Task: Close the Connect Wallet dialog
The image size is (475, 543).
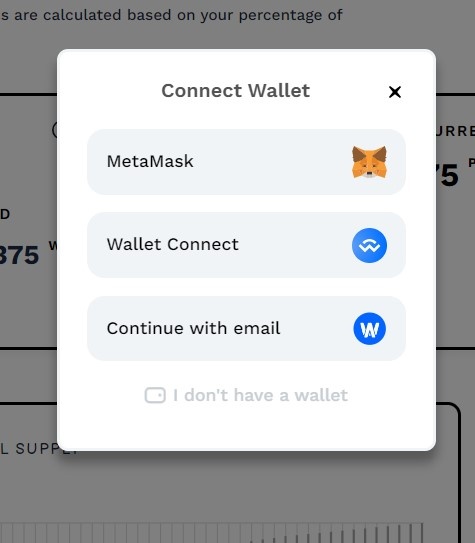Action: point(395,92)
